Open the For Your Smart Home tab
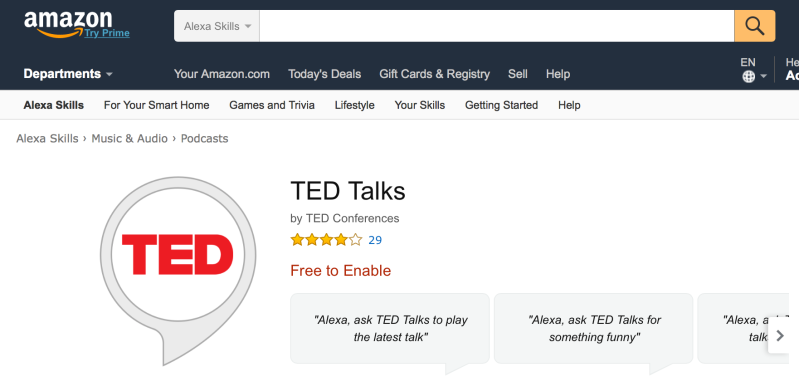Screen dimensions: 799x391 156,105
